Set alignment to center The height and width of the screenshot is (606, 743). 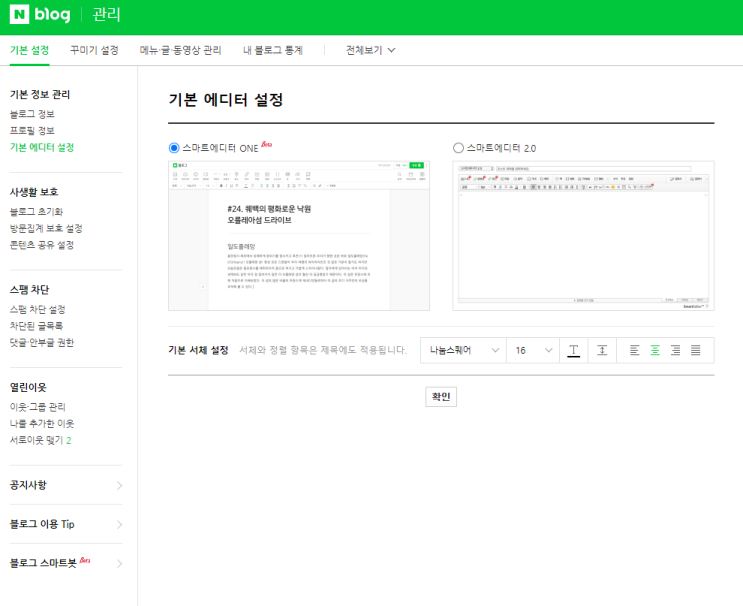pyautogui.click(x=655, y=351)
